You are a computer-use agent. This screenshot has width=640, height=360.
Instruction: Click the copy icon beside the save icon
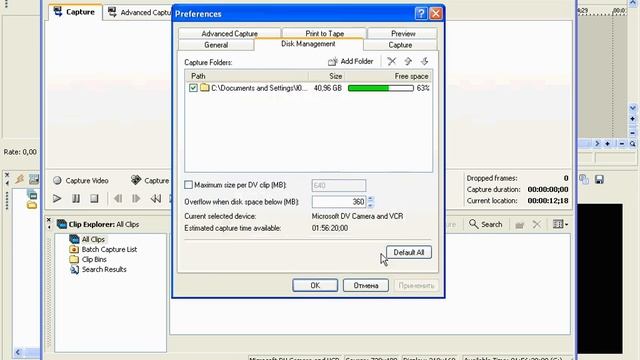[x=584, y=180]
